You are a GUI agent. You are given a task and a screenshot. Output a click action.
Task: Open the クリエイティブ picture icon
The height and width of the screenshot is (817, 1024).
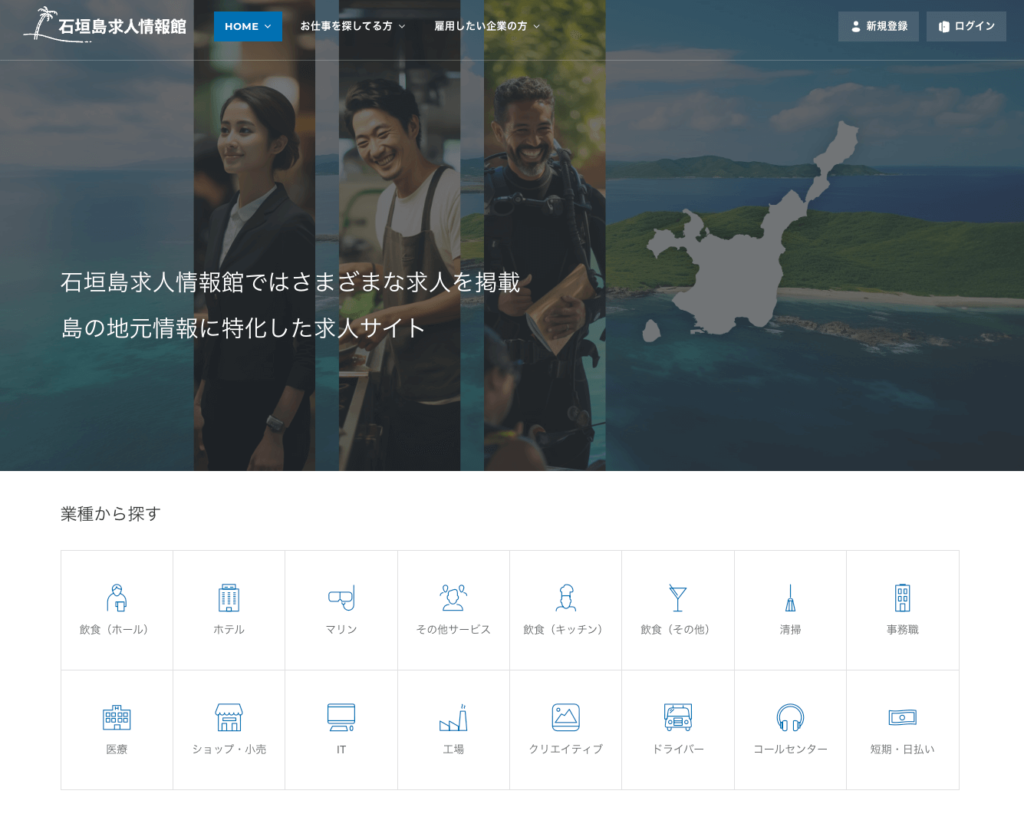tap(565, 717)
